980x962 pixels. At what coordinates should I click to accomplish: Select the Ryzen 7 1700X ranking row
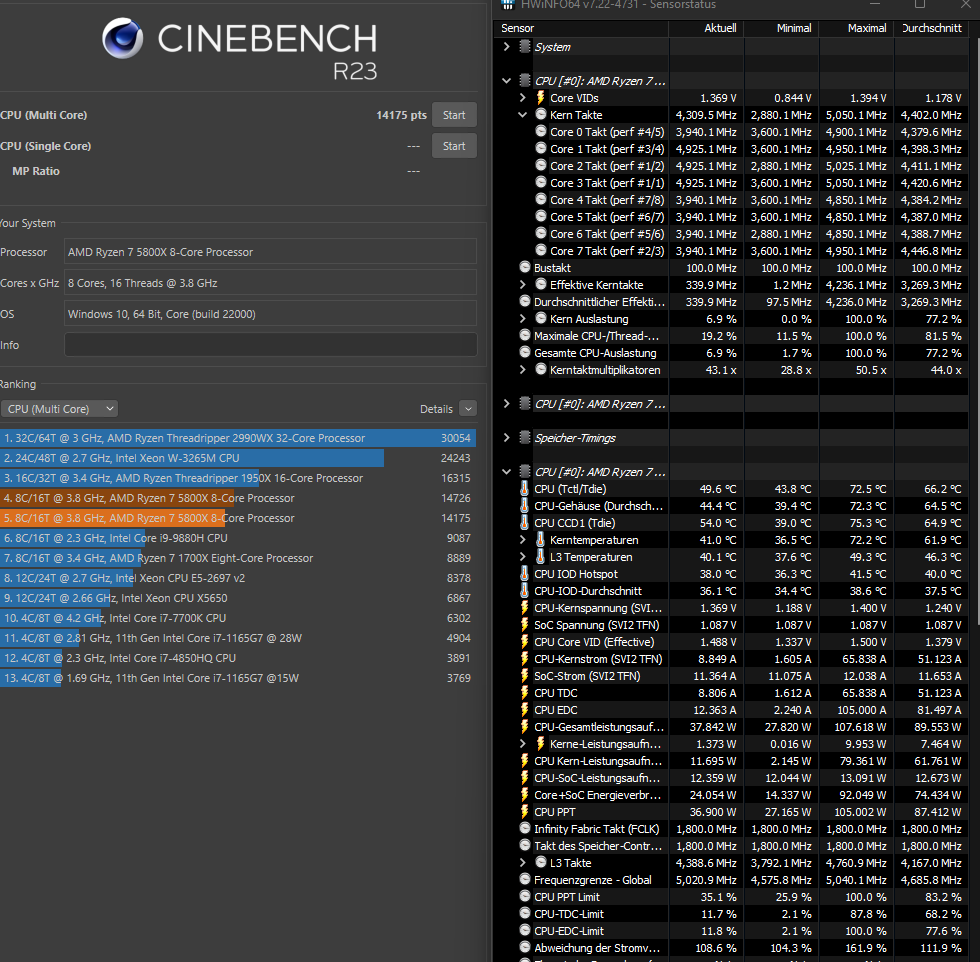tap(238, 558)
